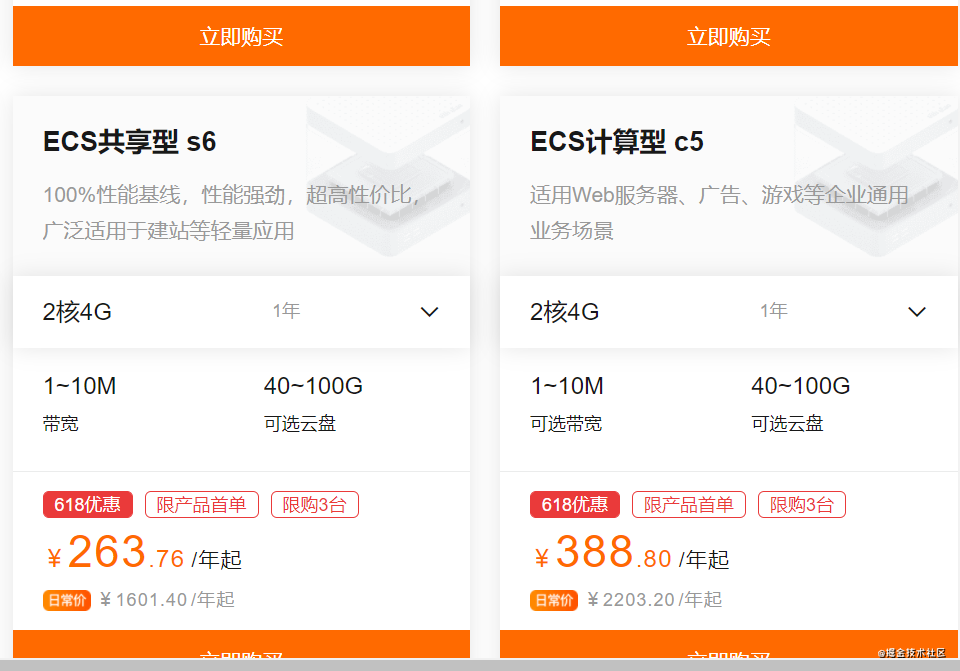Click the top-left 立即购买 button
This screenshot has height=671, width=960.
[241, 36]
